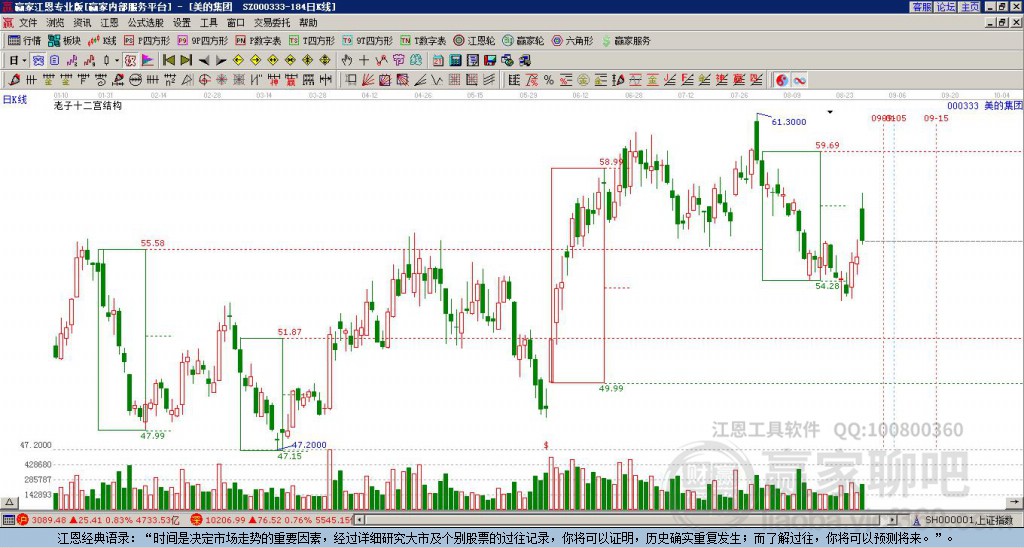Step forward with black right arrow

click(x=221, y=60)
